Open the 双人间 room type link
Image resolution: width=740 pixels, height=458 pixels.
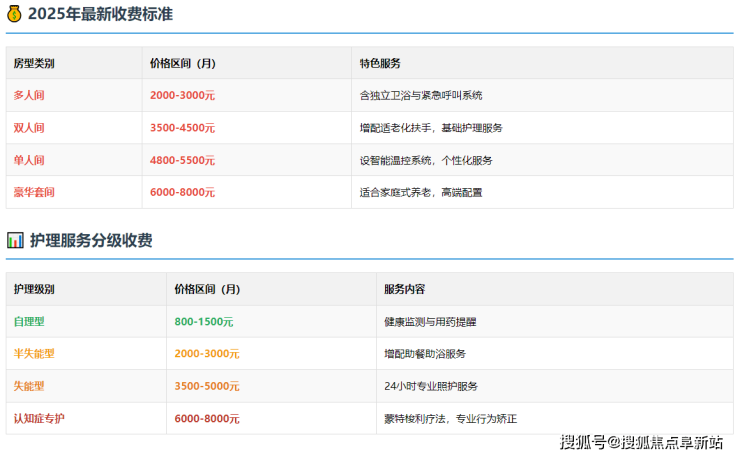click(x=29, y=128)
